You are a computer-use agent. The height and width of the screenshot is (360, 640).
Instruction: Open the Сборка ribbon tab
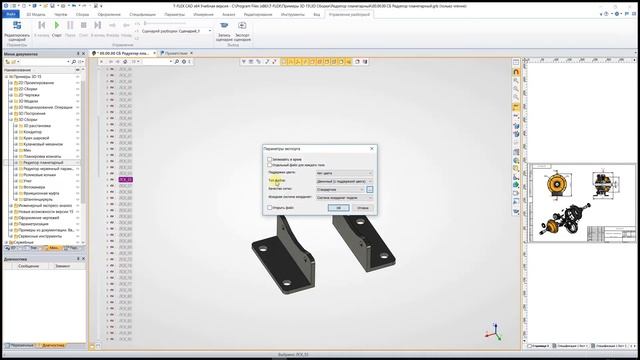tap(82, 14)
